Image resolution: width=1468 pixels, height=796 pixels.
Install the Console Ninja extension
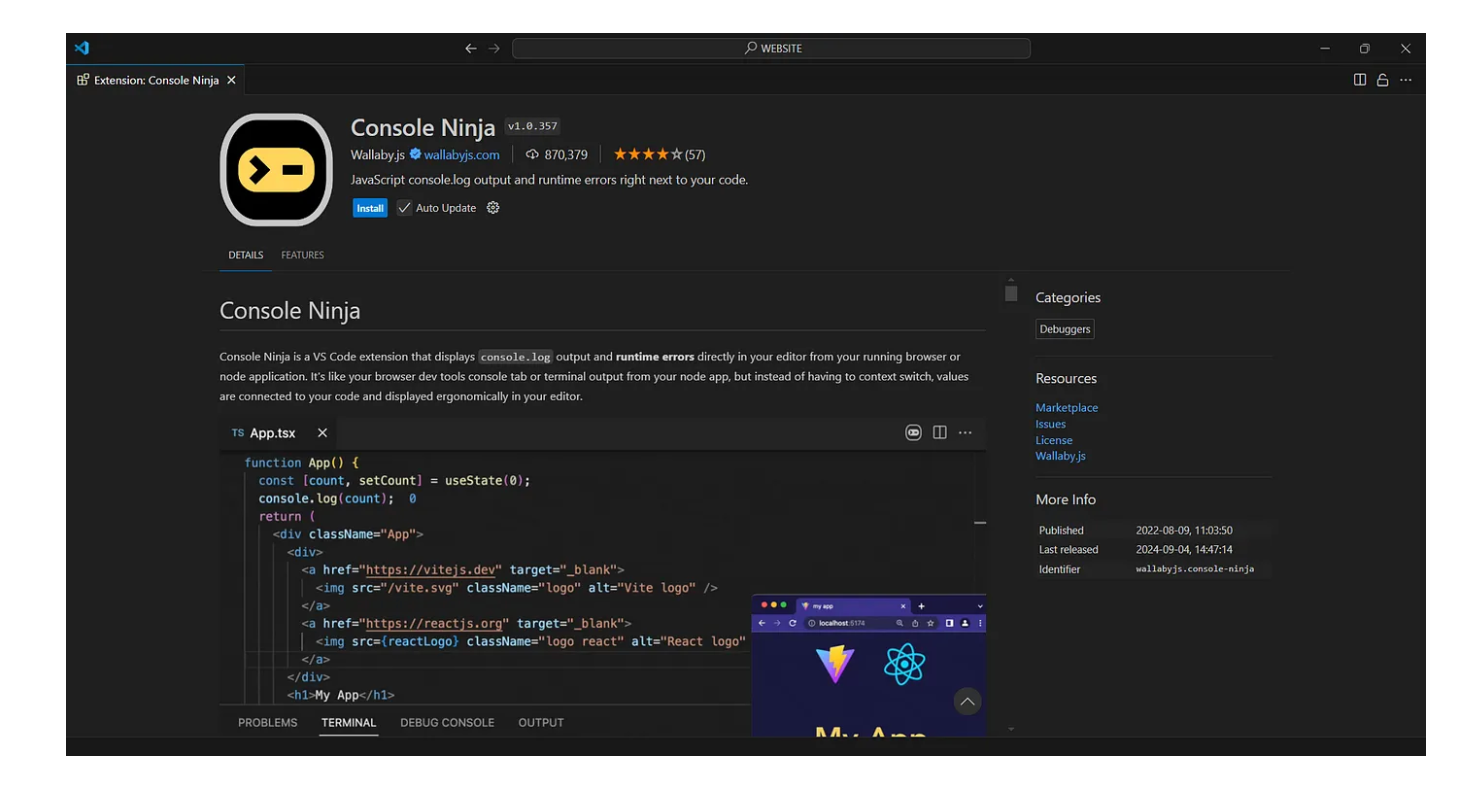tap(370, 208)
